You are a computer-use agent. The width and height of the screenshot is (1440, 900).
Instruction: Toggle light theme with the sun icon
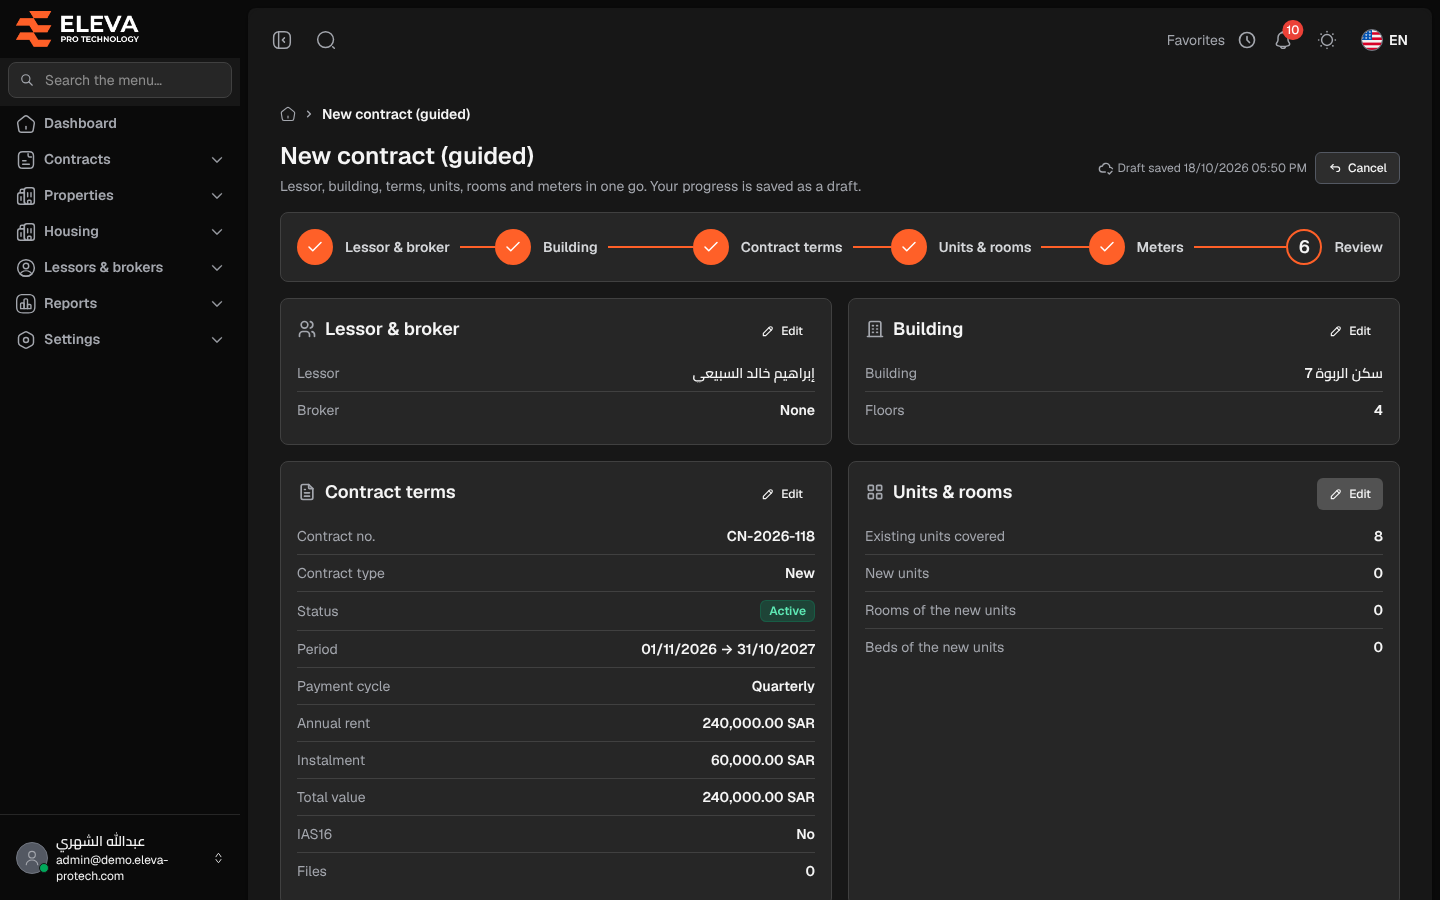[1327, 40]
